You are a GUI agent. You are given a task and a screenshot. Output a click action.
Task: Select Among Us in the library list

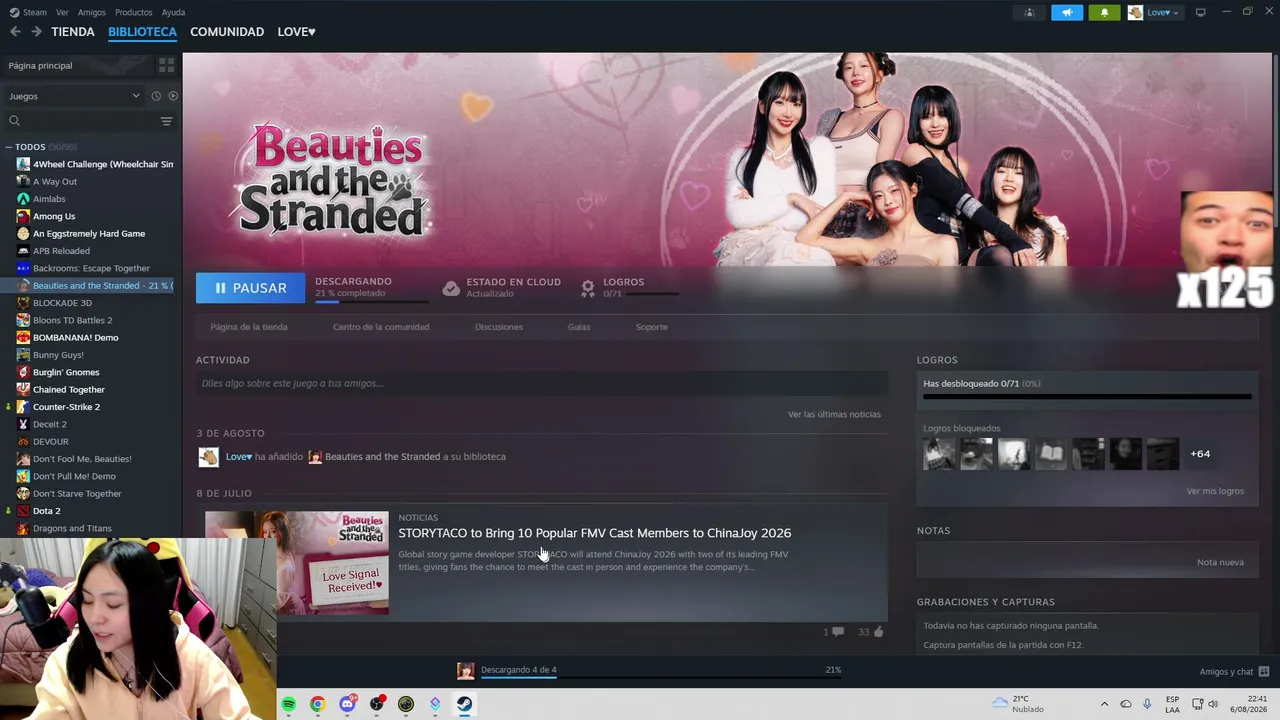pyautogui.click(x=54, y=216)
